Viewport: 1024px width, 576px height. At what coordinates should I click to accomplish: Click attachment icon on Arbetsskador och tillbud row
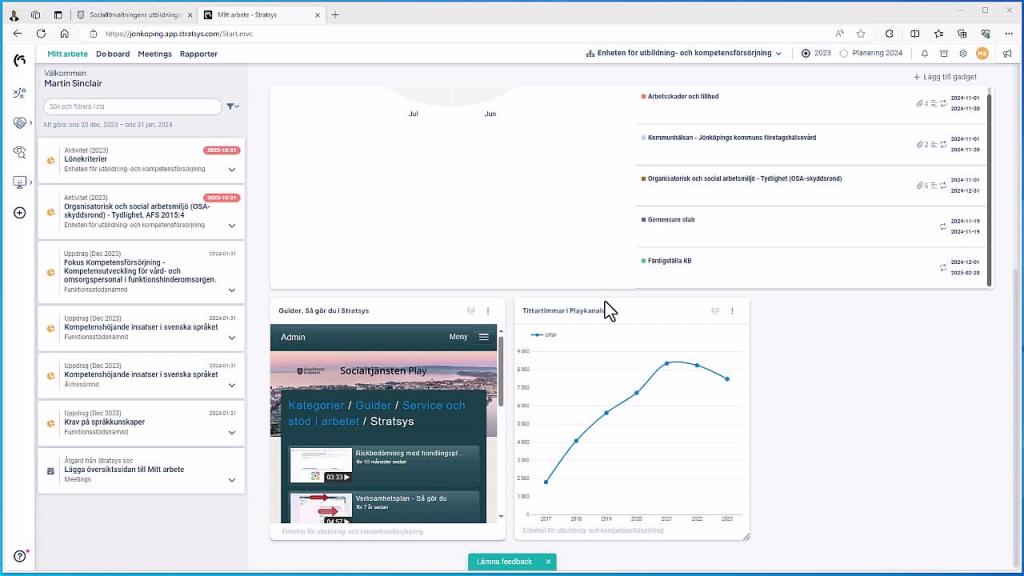pyautogui.click(x=920, y=103)
